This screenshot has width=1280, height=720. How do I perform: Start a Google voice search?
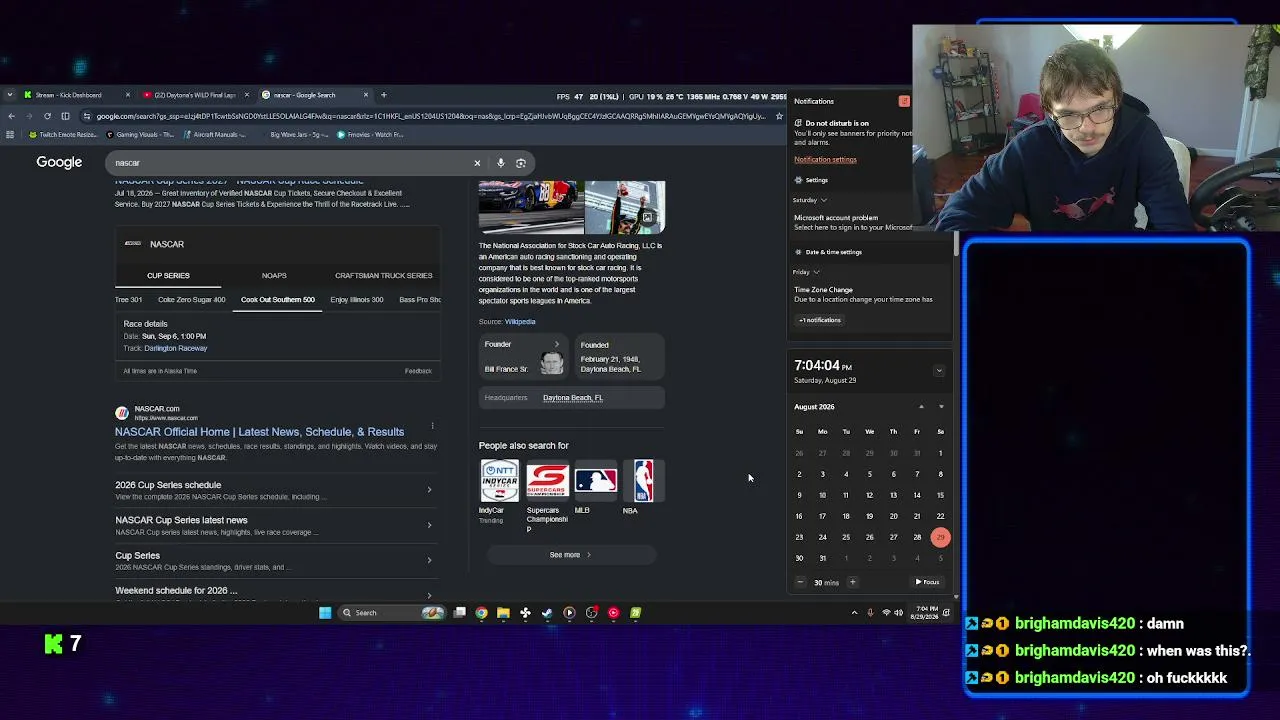point(501,163)
